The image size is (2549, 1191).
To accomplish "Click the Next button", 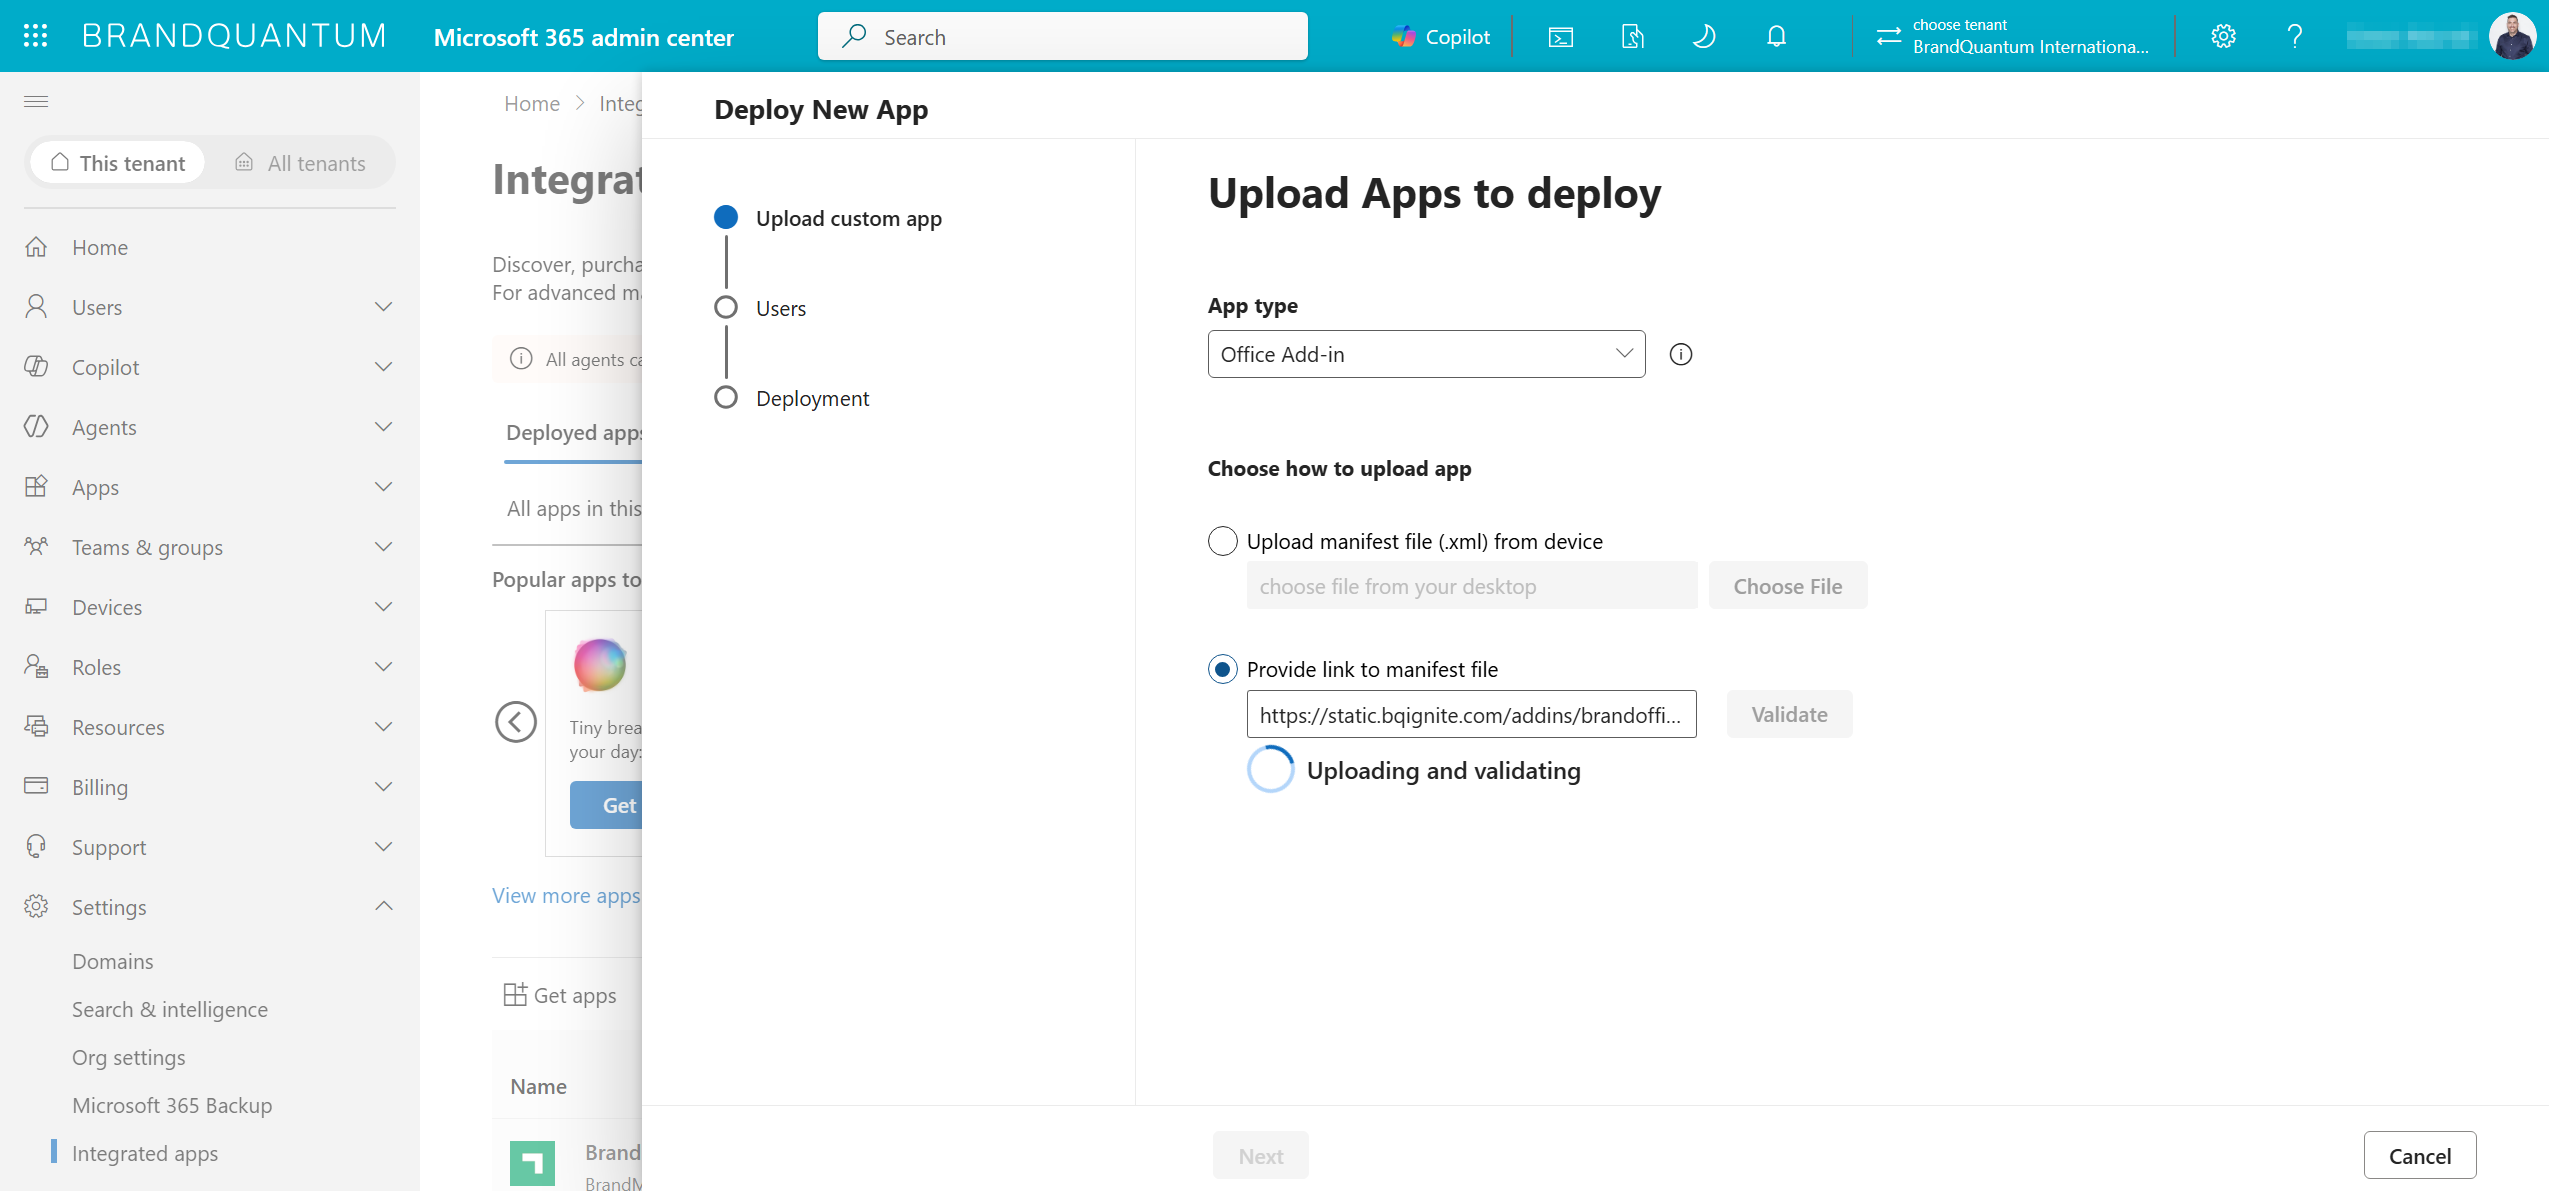I will click(1260, 1155).
